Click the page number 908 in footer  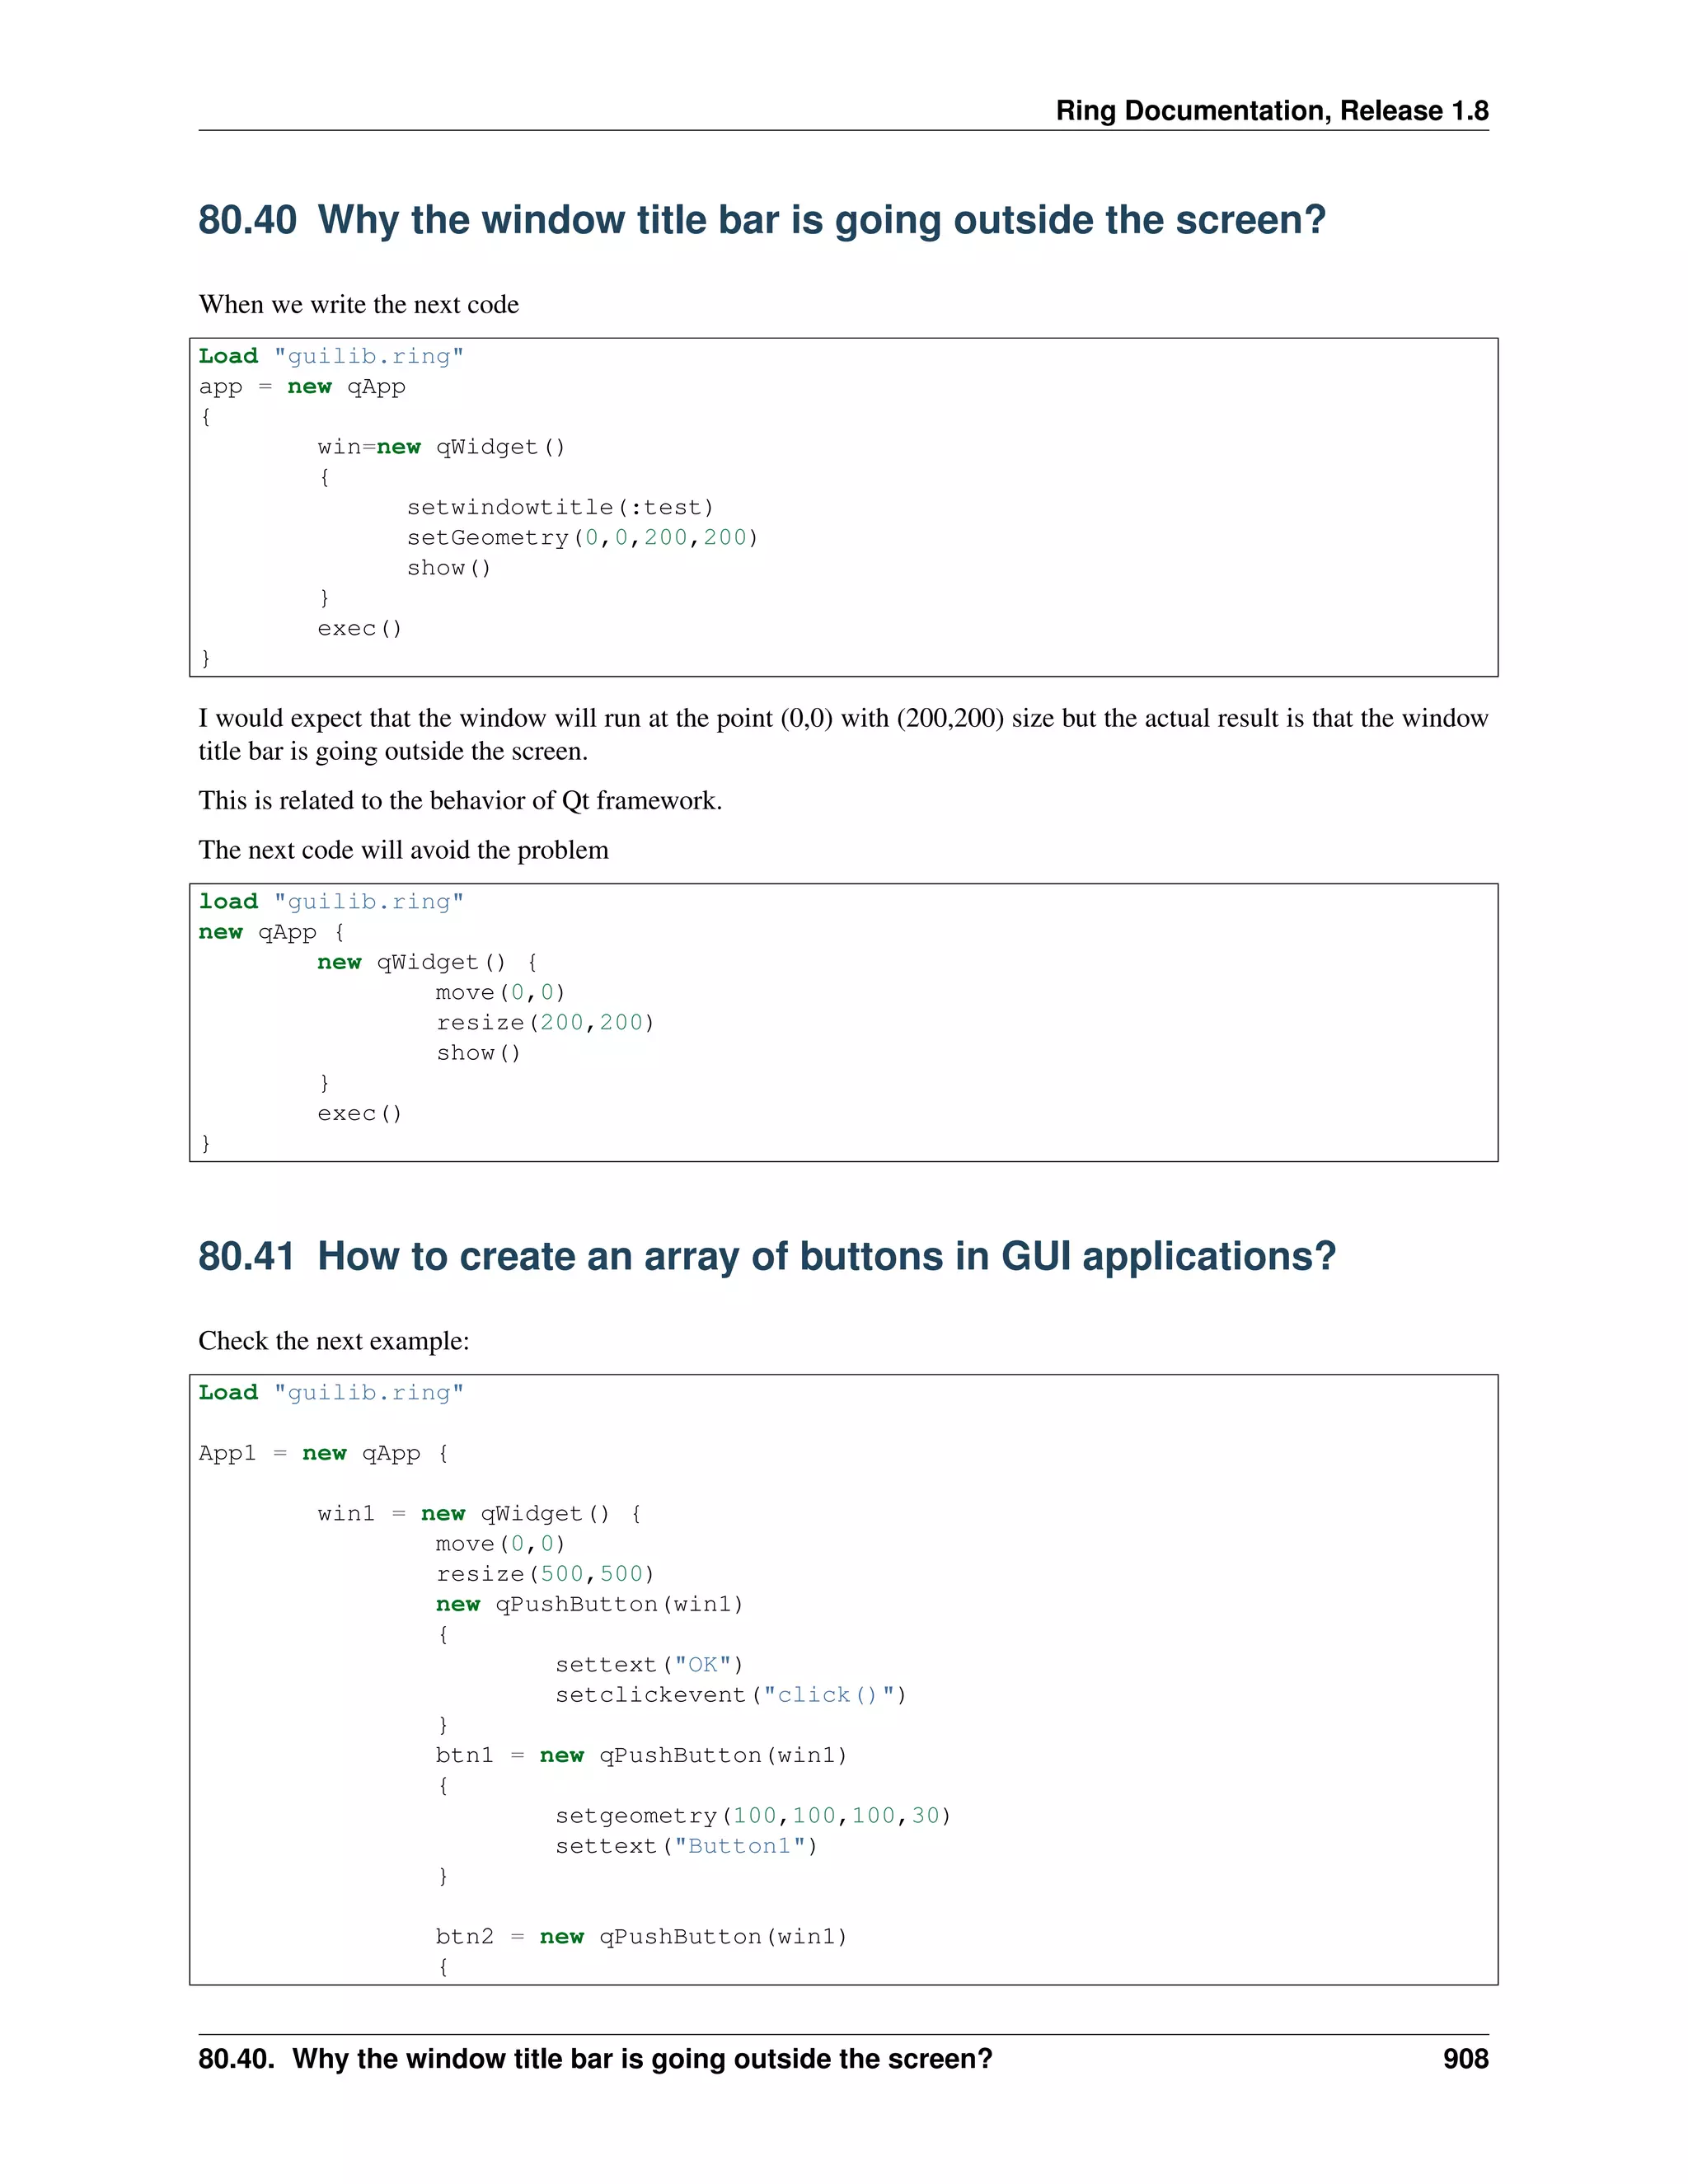pos(1465,2059)
